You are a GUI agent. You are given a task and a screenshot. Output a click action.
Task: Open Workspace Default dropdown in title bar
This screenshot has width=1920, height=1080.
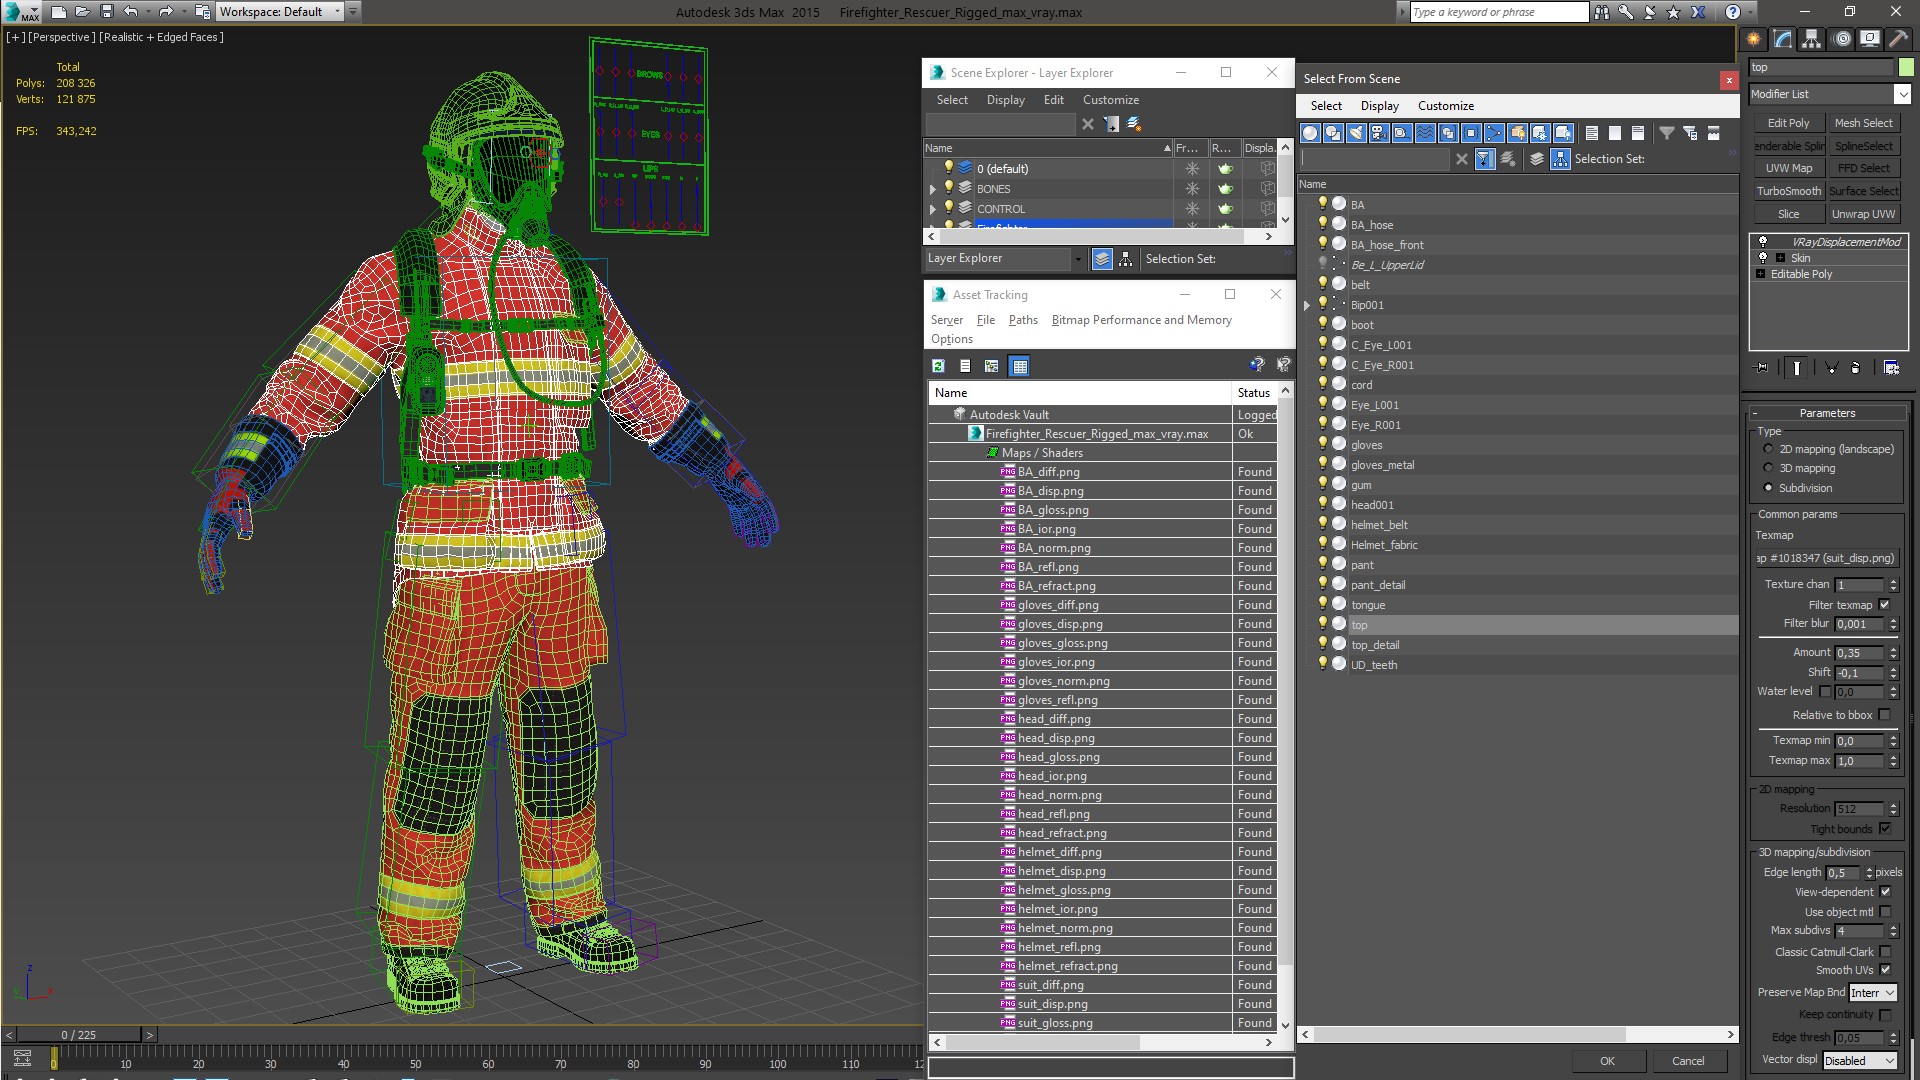tap(280, 12)
